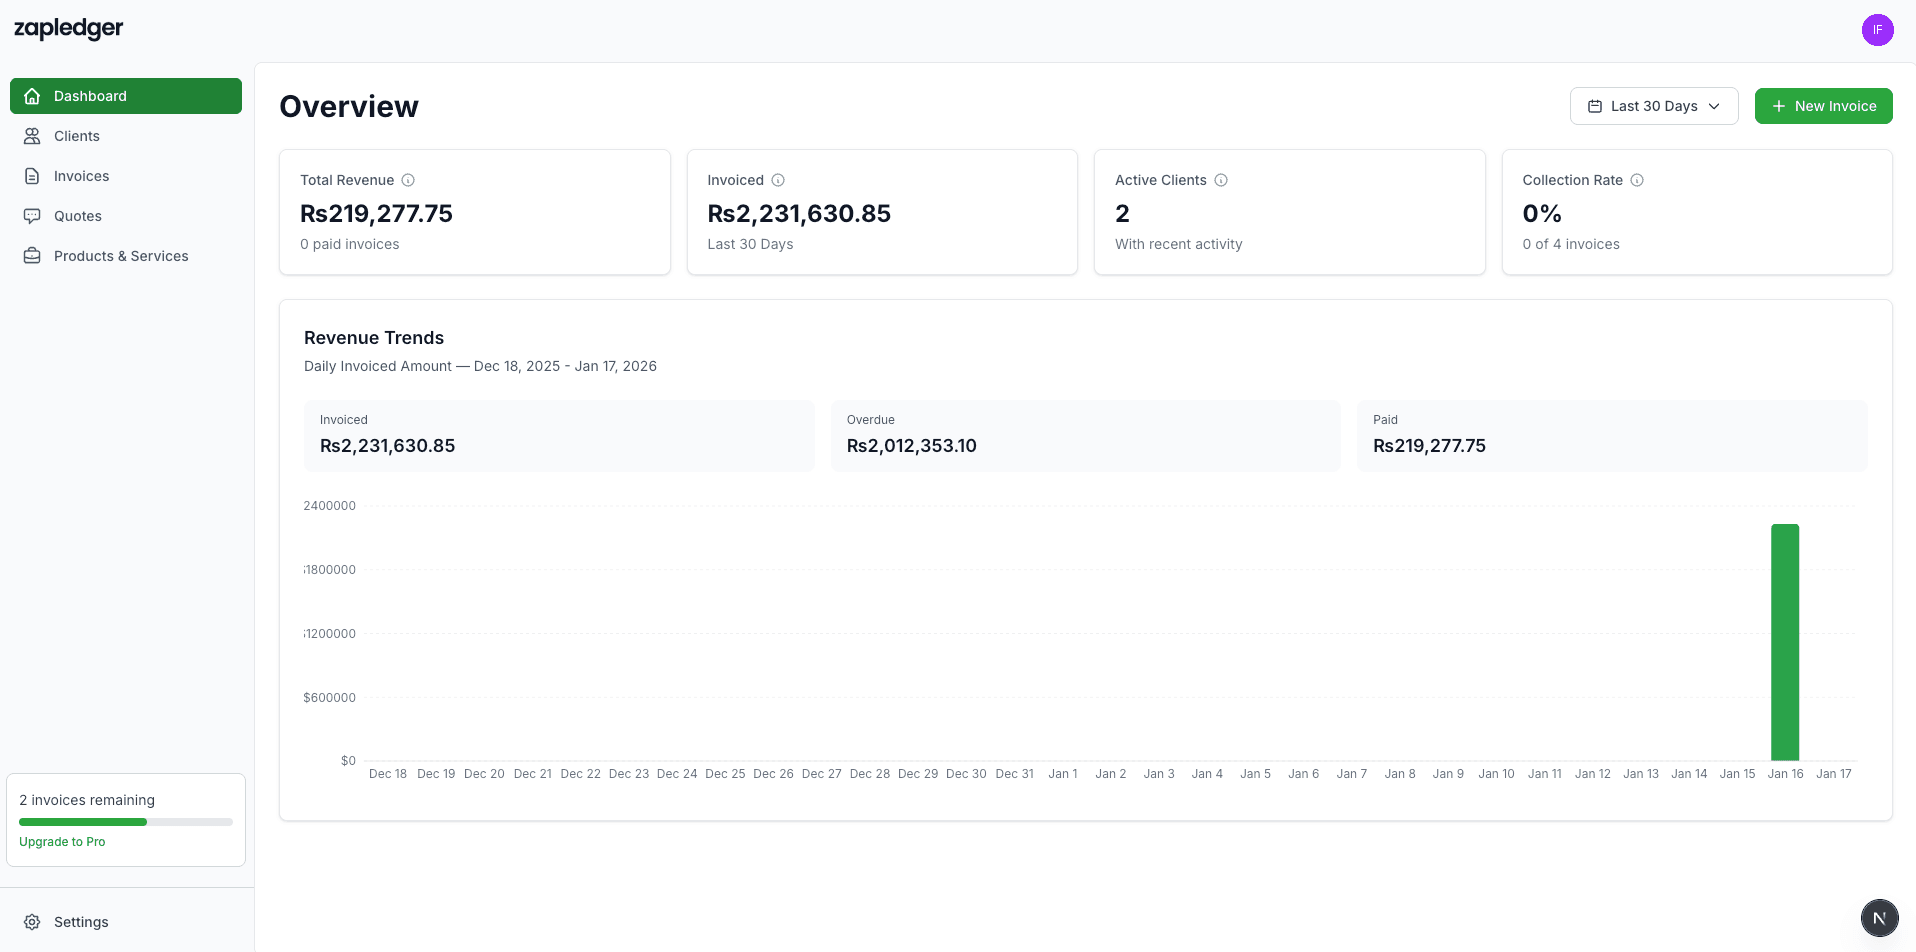Click the info icon next to Total Revenue
Screen dimensions: 1916x952
pos(408,180)
